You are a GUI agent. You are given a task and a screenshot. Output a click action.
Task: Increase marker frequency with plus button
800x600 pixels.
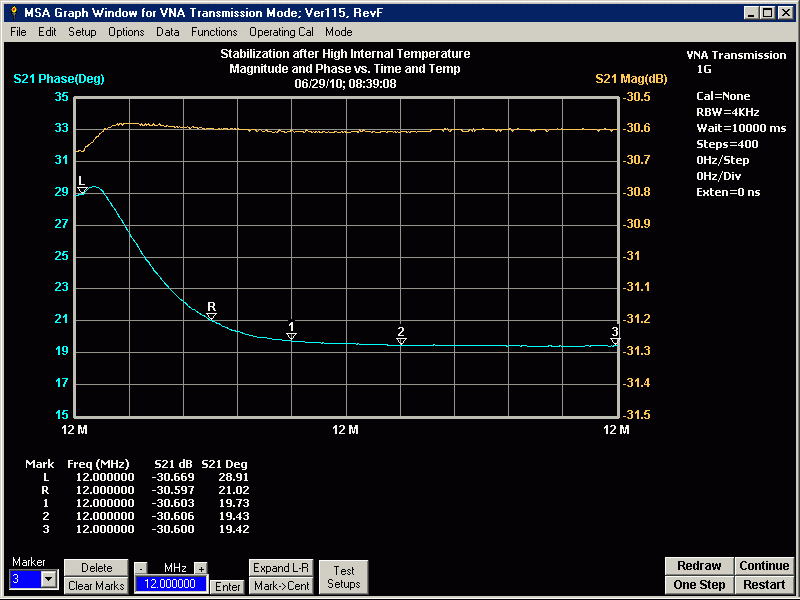tap(201, 568)
